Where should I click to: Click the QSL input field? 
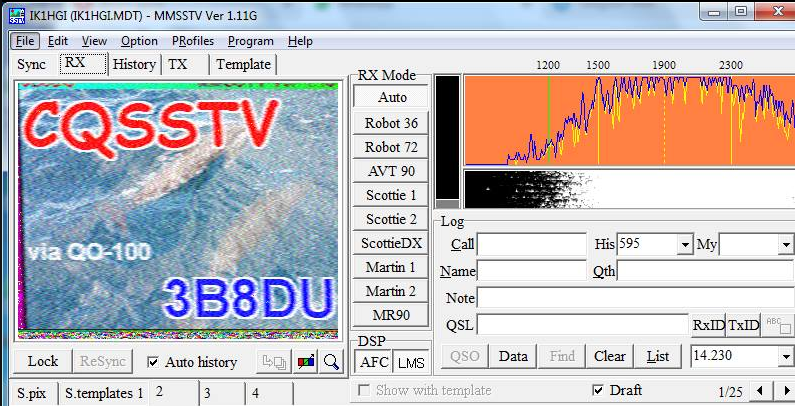[x=582, y=325]
